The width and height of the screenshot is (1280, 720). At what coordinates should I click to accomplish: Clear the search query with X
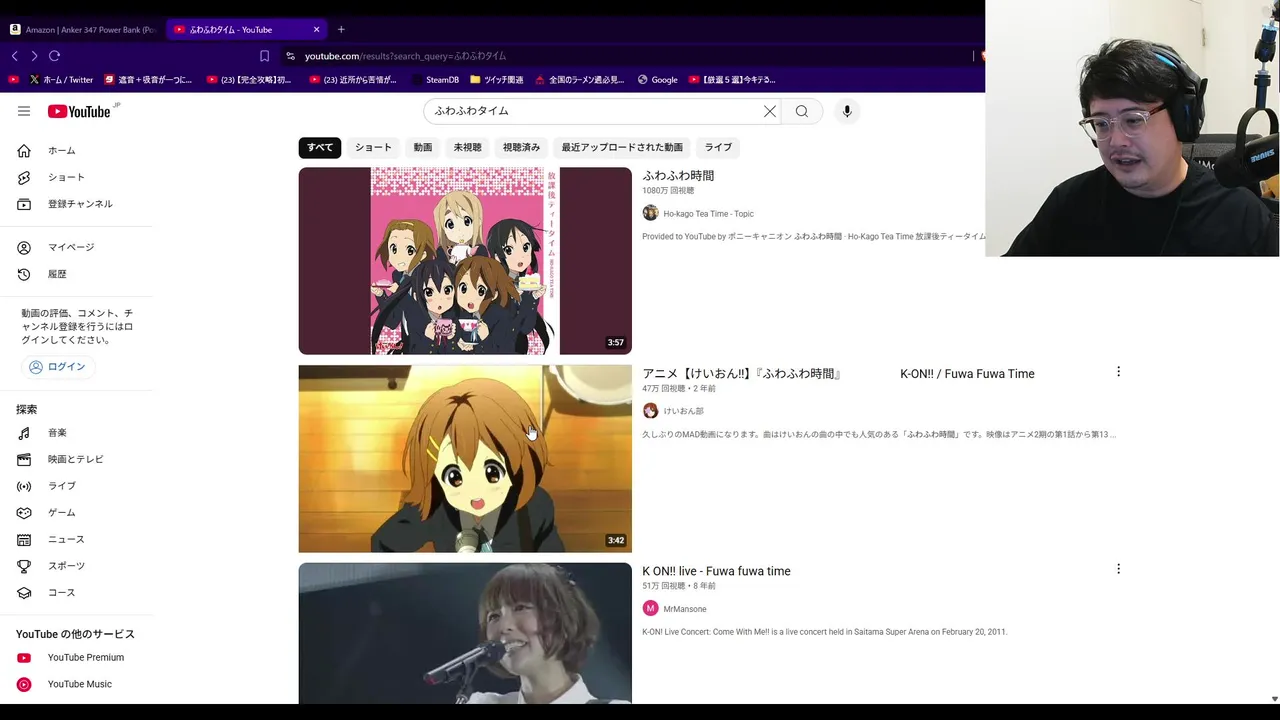(x=770, y=111)
